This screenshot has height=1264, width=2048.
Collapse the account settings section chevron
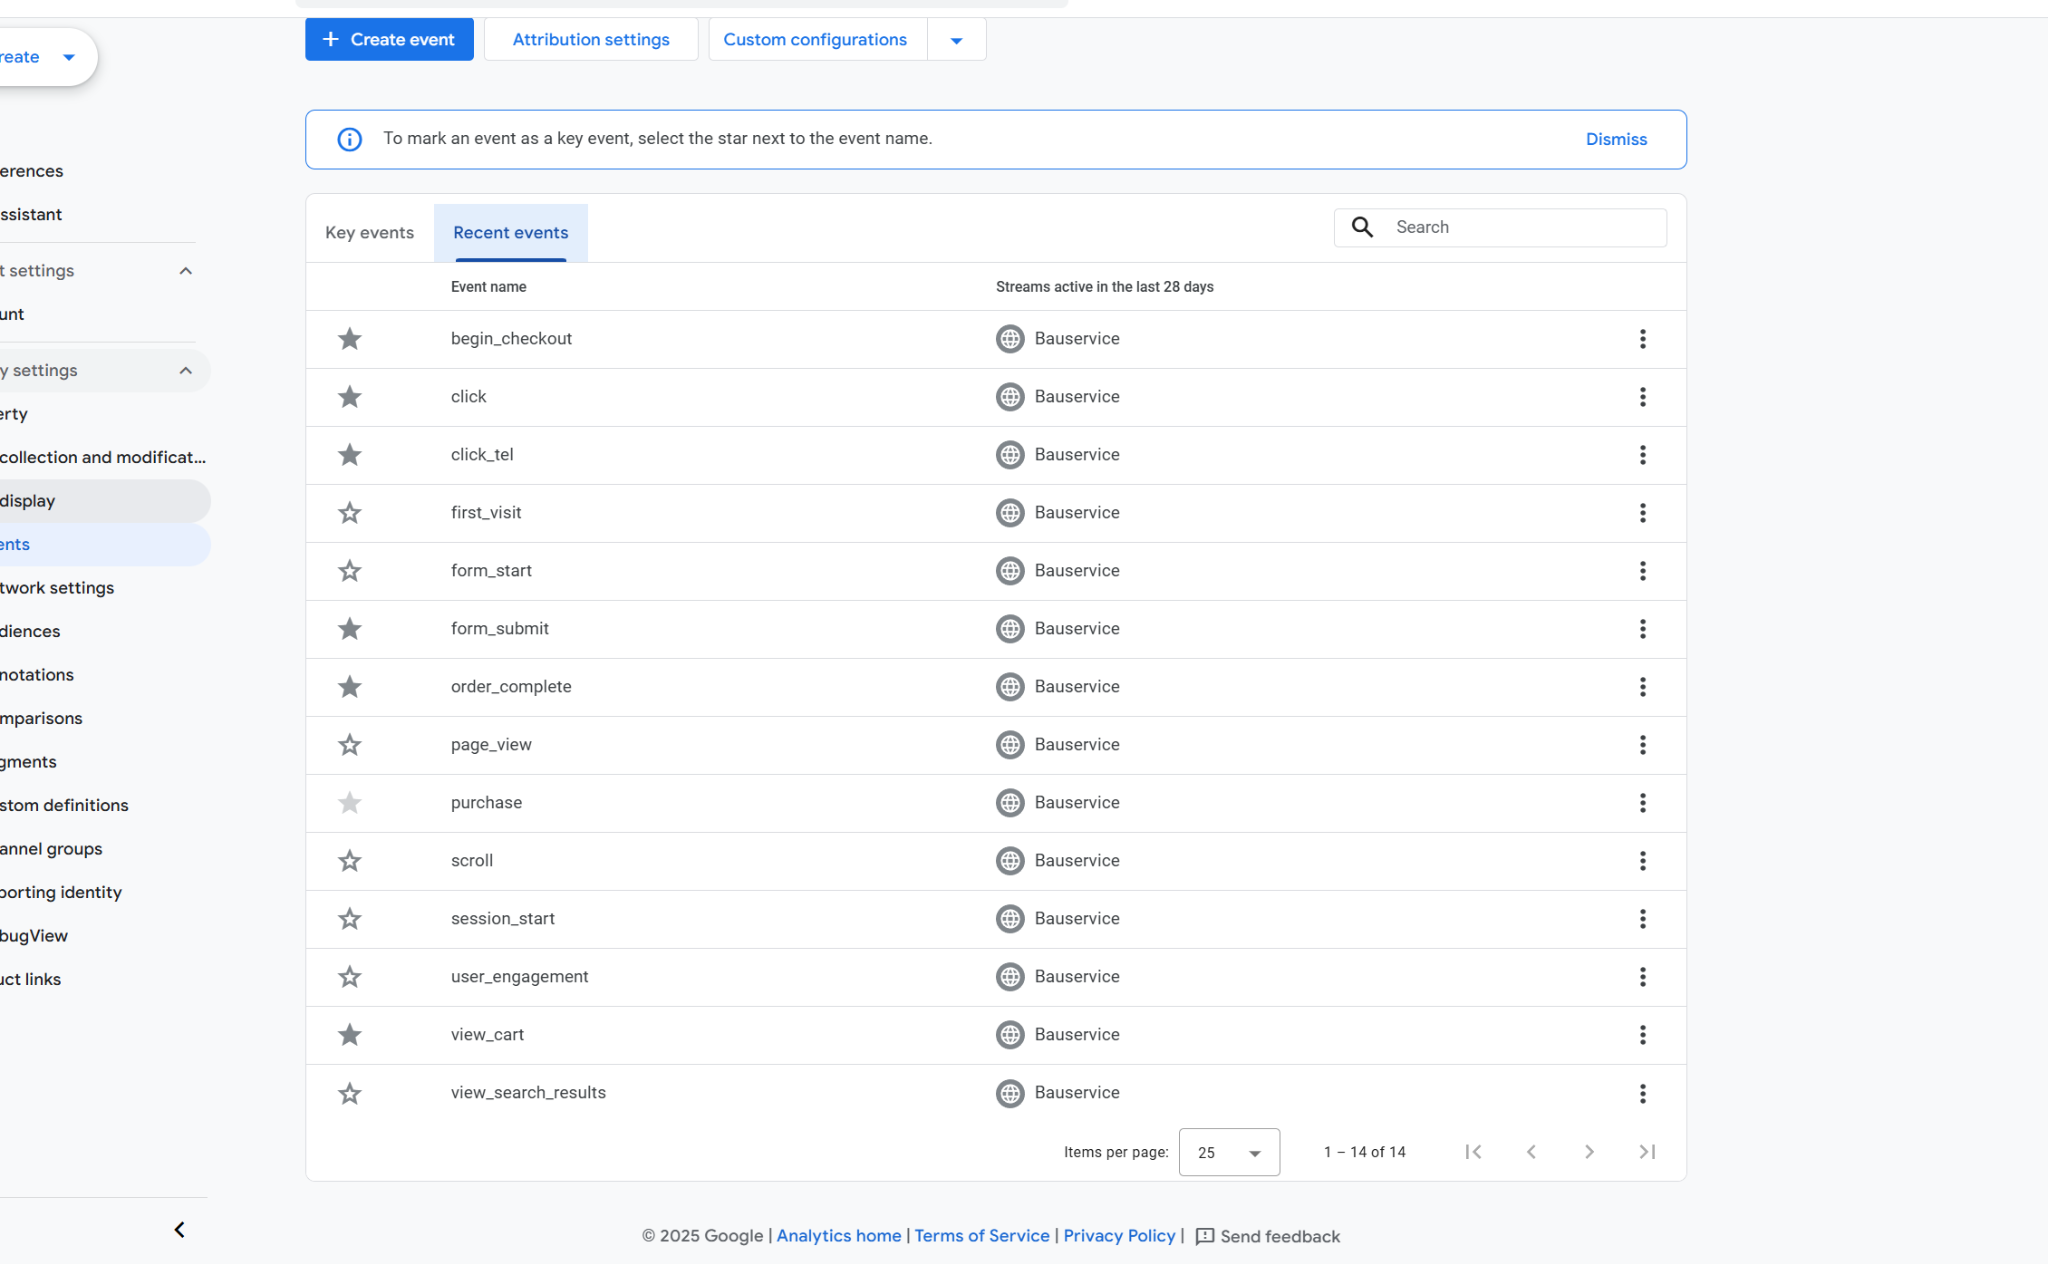click(185, 271)
